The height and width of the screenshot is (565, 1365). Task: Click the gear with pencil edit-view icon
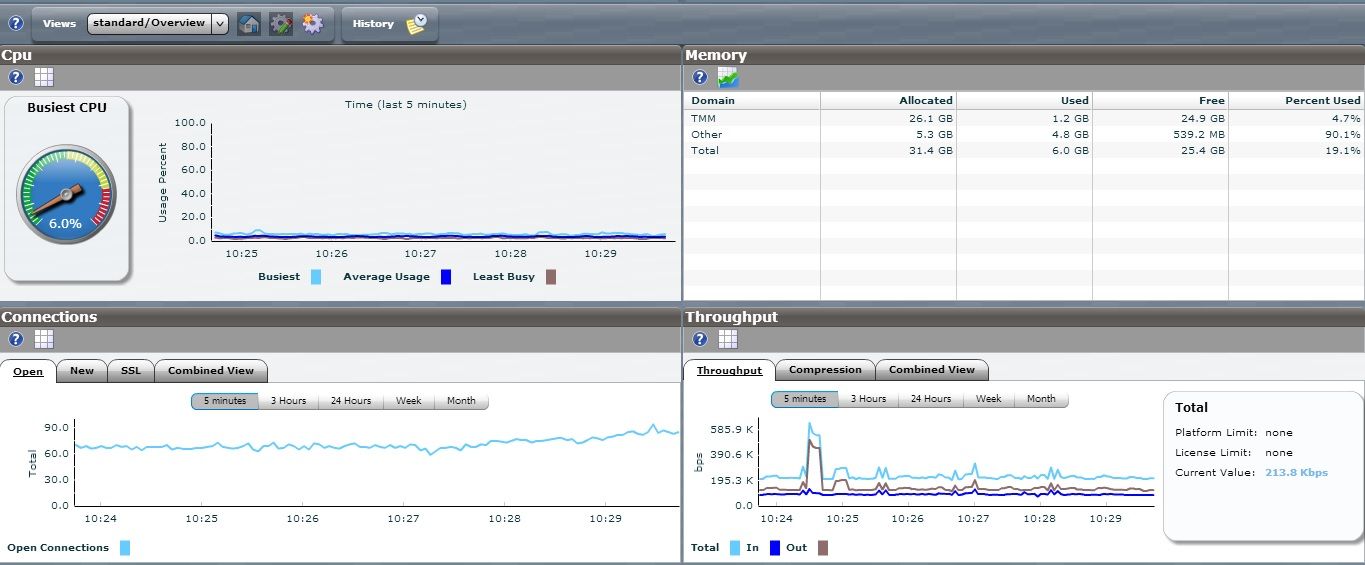pyautogui.click(x=281, y=24)
